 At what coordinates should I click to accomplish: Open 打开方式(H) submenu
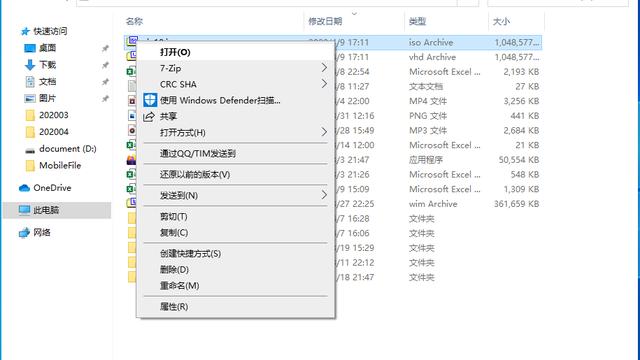(x=236, y=132)
